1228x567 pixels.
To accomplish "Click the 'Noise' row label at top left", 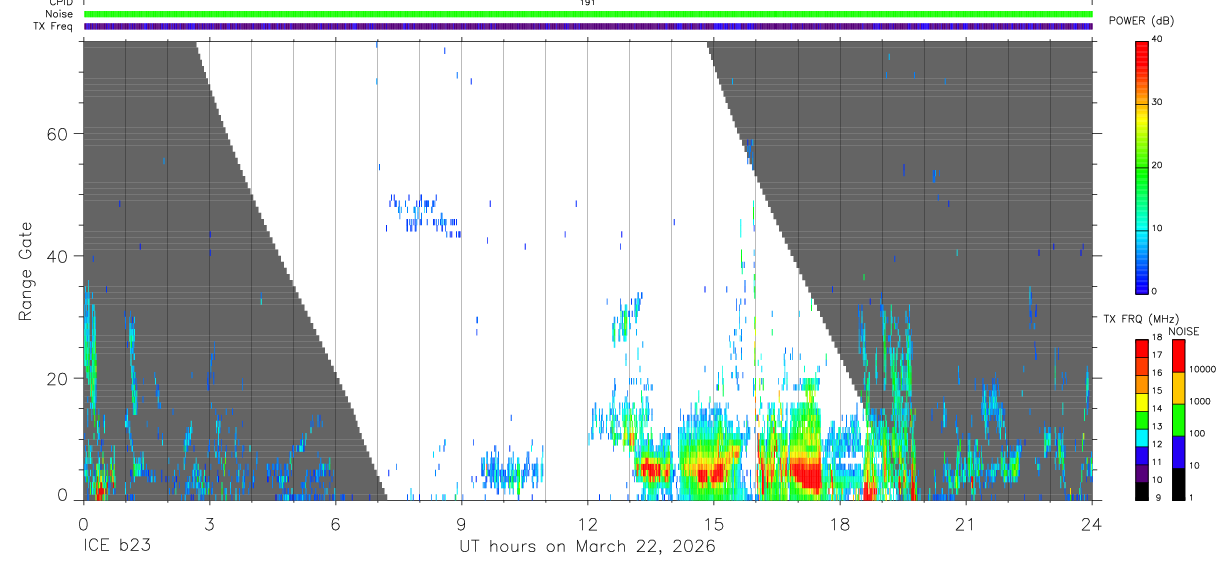I will 59,14.
